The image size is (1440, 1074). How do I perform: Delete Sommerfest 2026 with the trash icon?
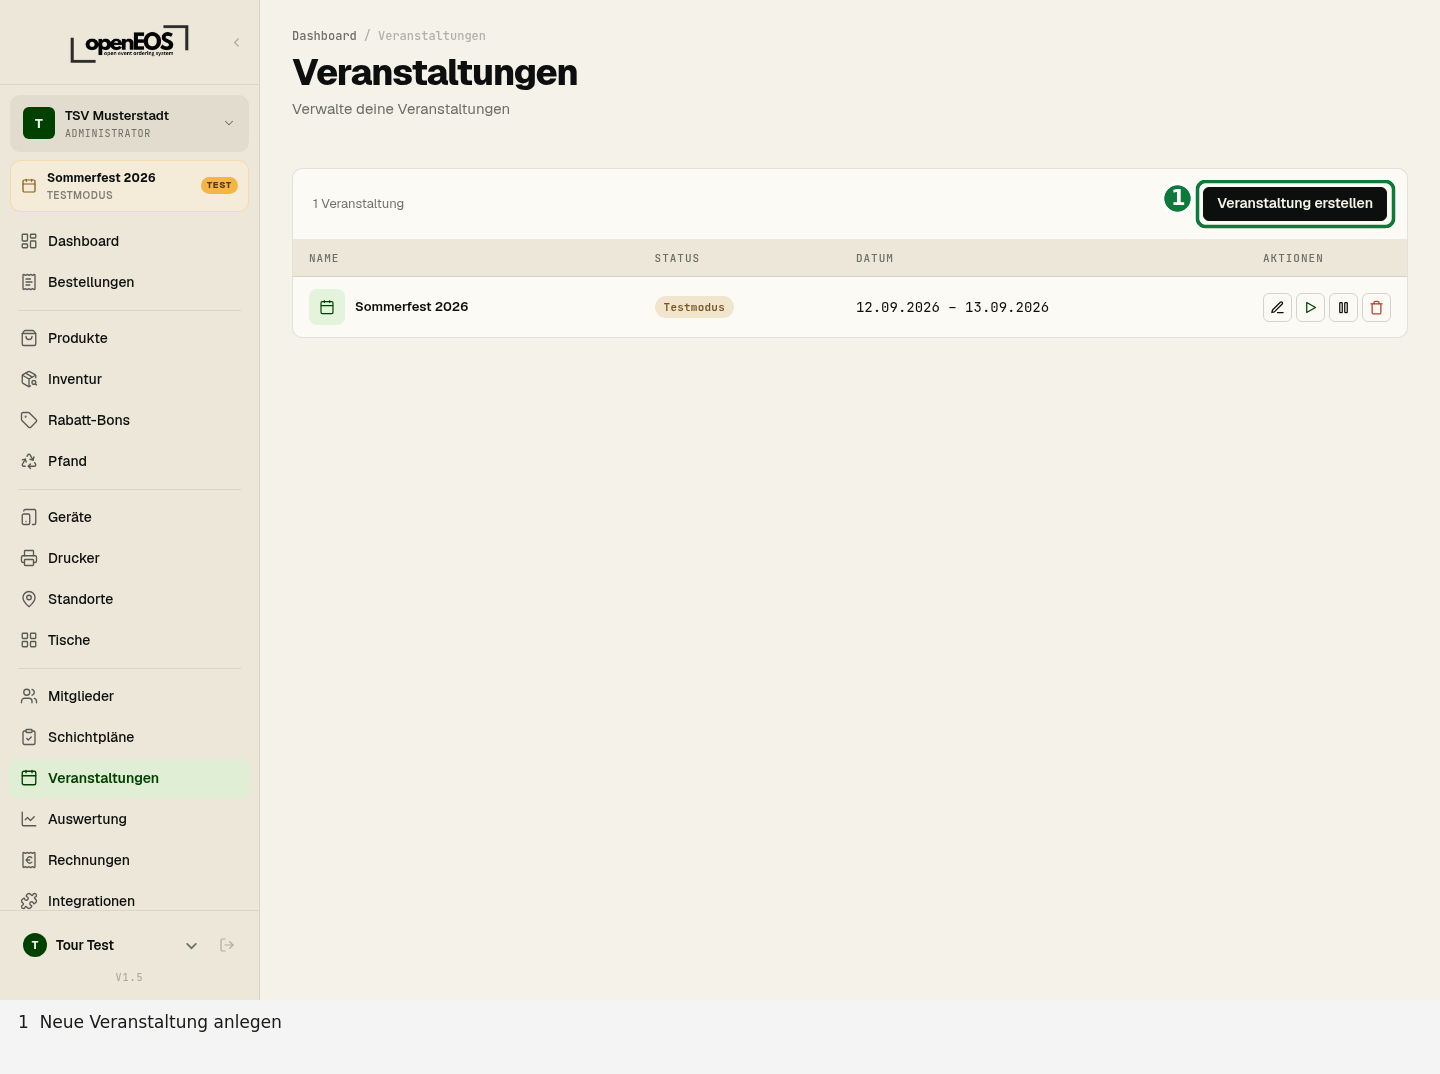(x=1376, y=307)
